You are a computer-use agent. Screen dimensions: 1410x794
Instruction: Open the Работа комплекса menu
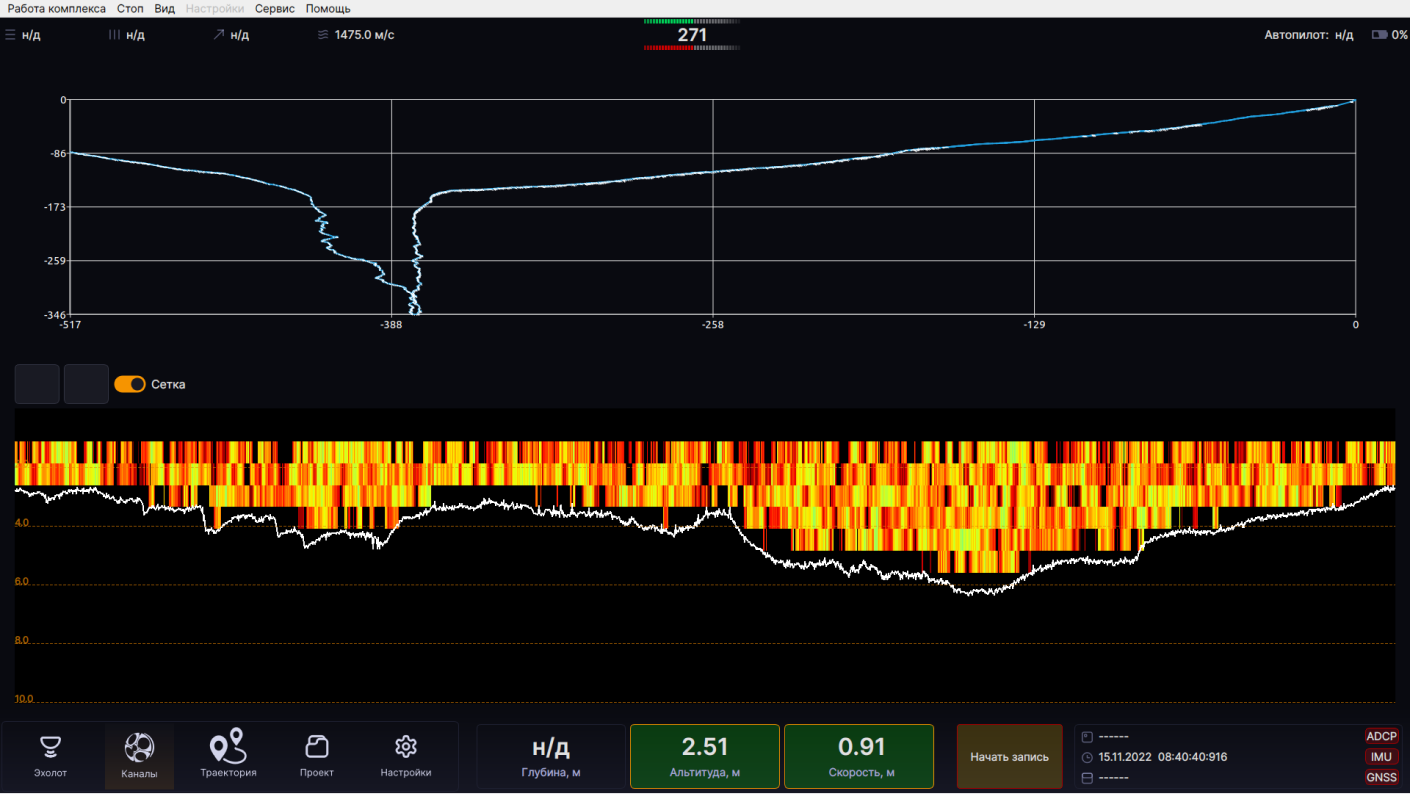56,8
